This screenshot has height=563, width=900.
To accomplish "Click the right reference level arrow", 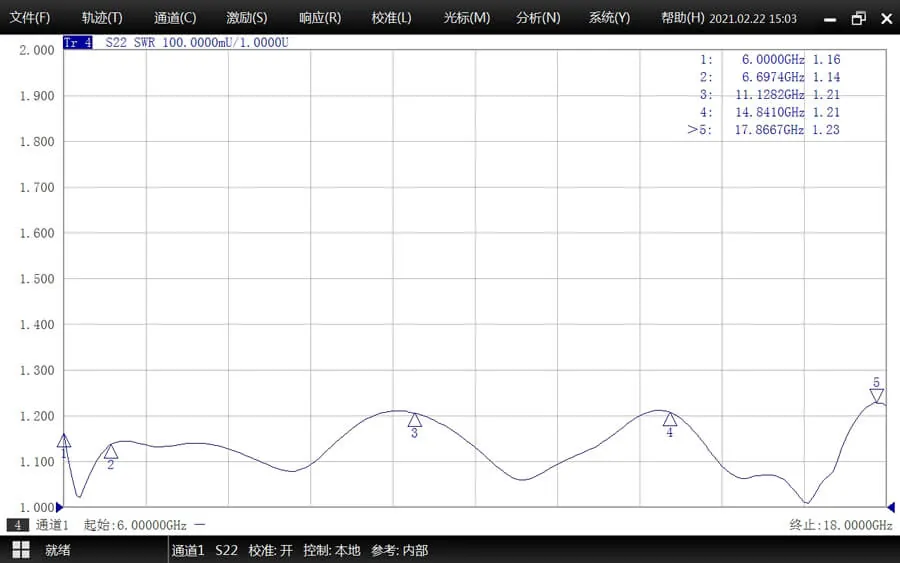I will point(891,507).
